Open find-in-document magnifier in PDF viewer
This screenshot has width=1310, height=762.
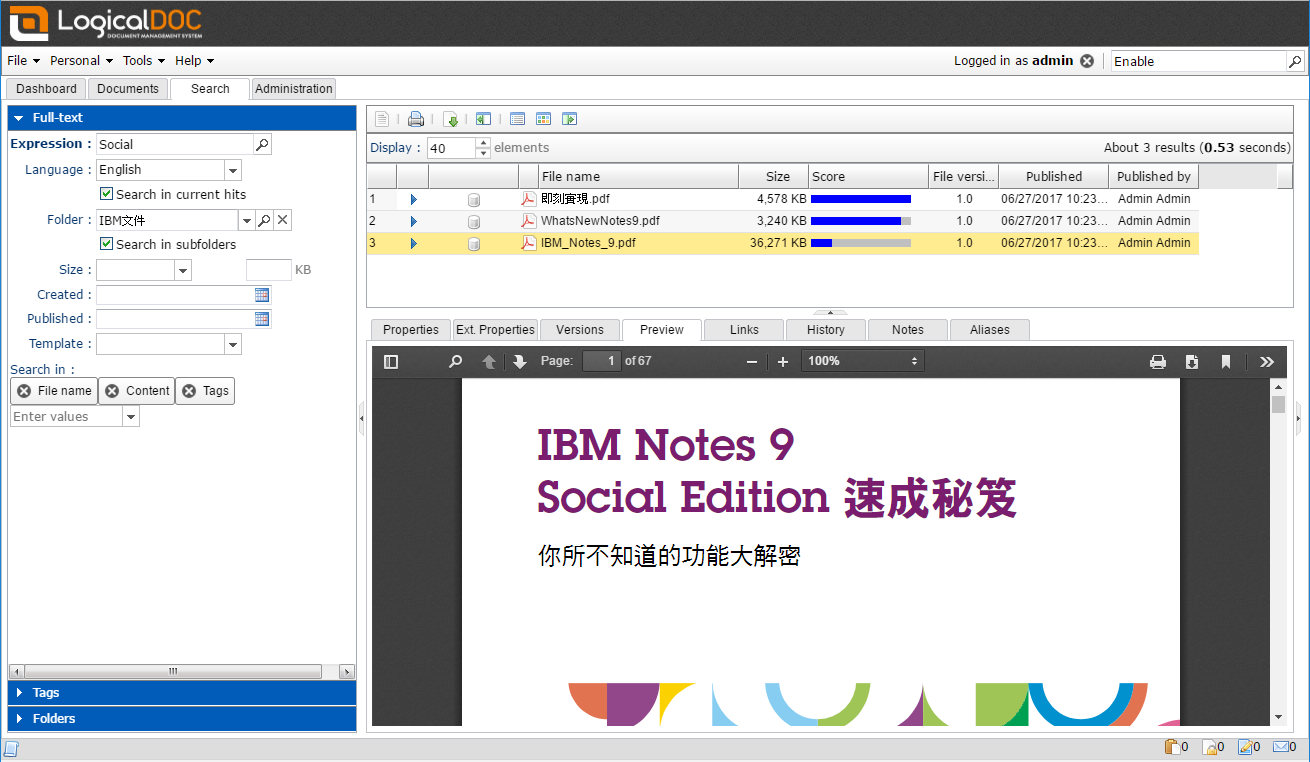[456, 361]
